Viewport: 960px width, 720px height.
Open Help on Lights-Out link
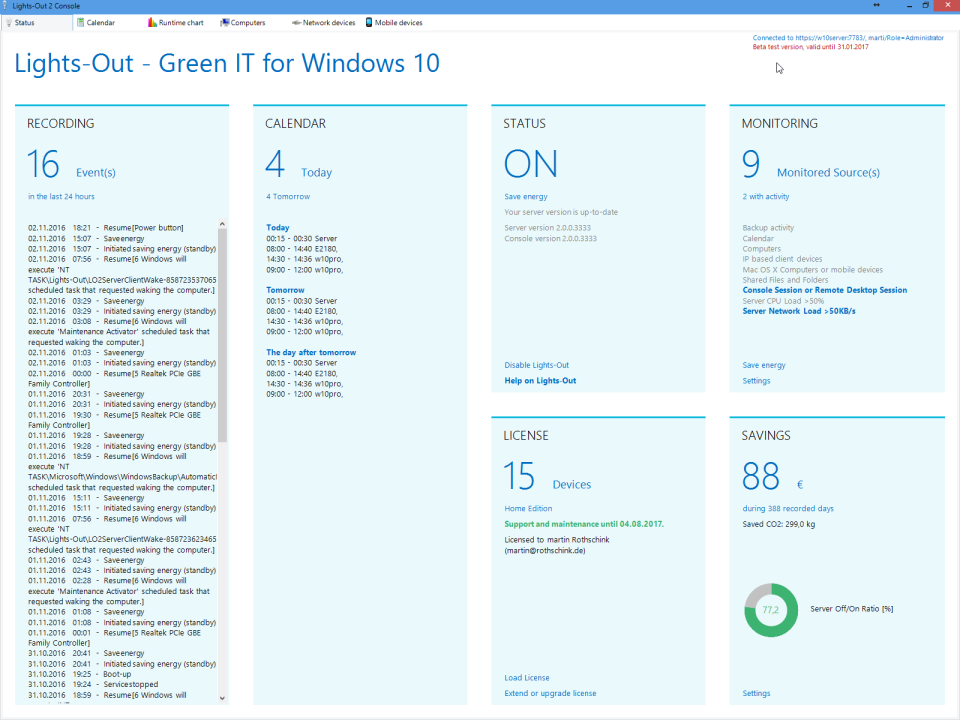click(x=540, y=381)
